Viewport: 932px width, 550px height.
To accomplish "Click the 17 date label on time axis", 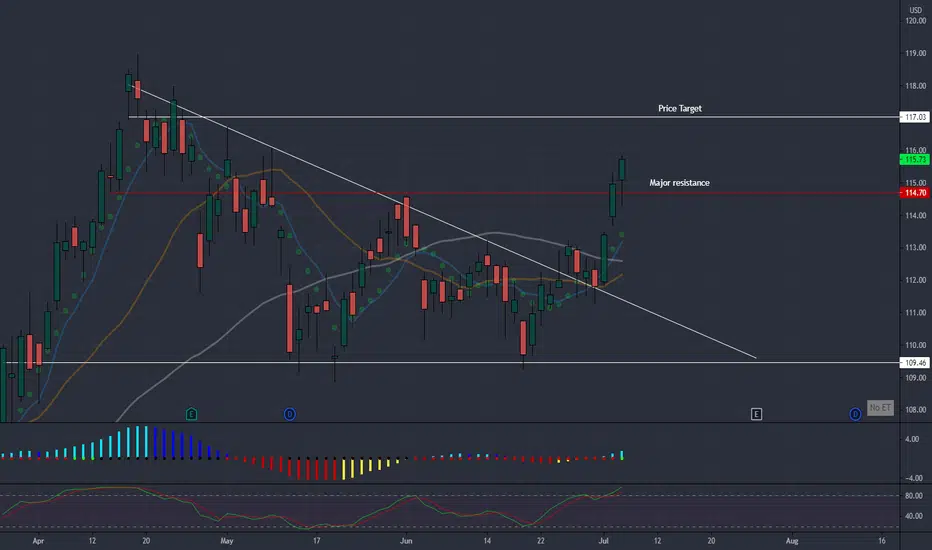I will (316, 541).
